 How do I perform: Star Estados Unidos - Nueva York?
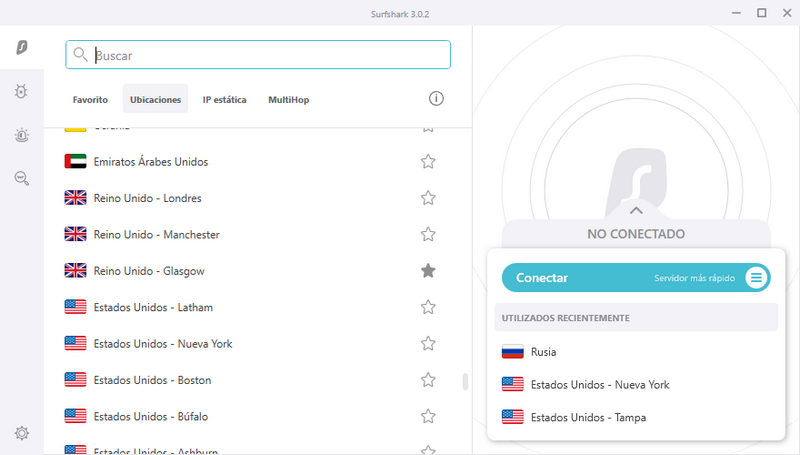point(428,344)
